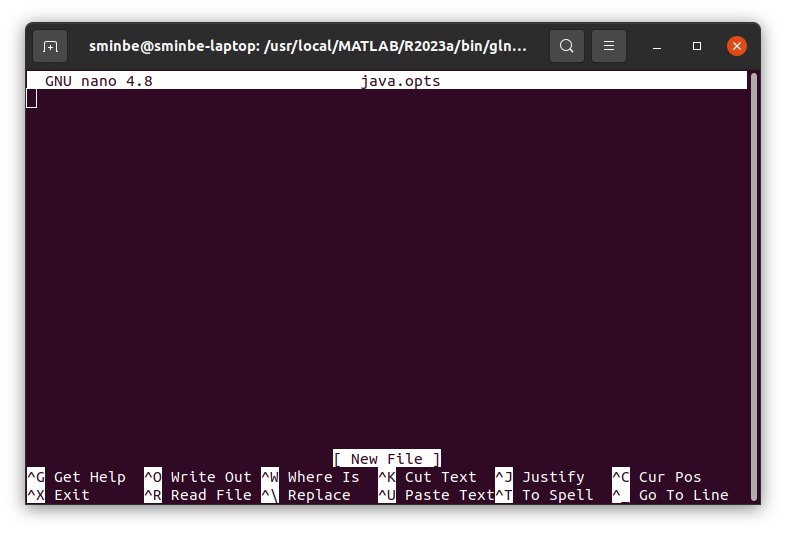
Task: Click the ^\ Replace shortcut
Action: click(306, 495)
